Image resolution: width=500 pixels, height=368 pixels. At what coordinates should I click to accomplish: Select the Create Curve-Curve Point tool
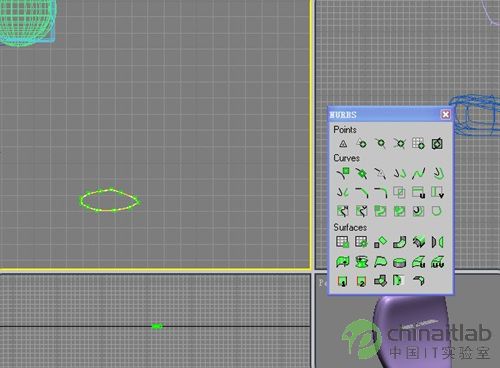[399, 144]
